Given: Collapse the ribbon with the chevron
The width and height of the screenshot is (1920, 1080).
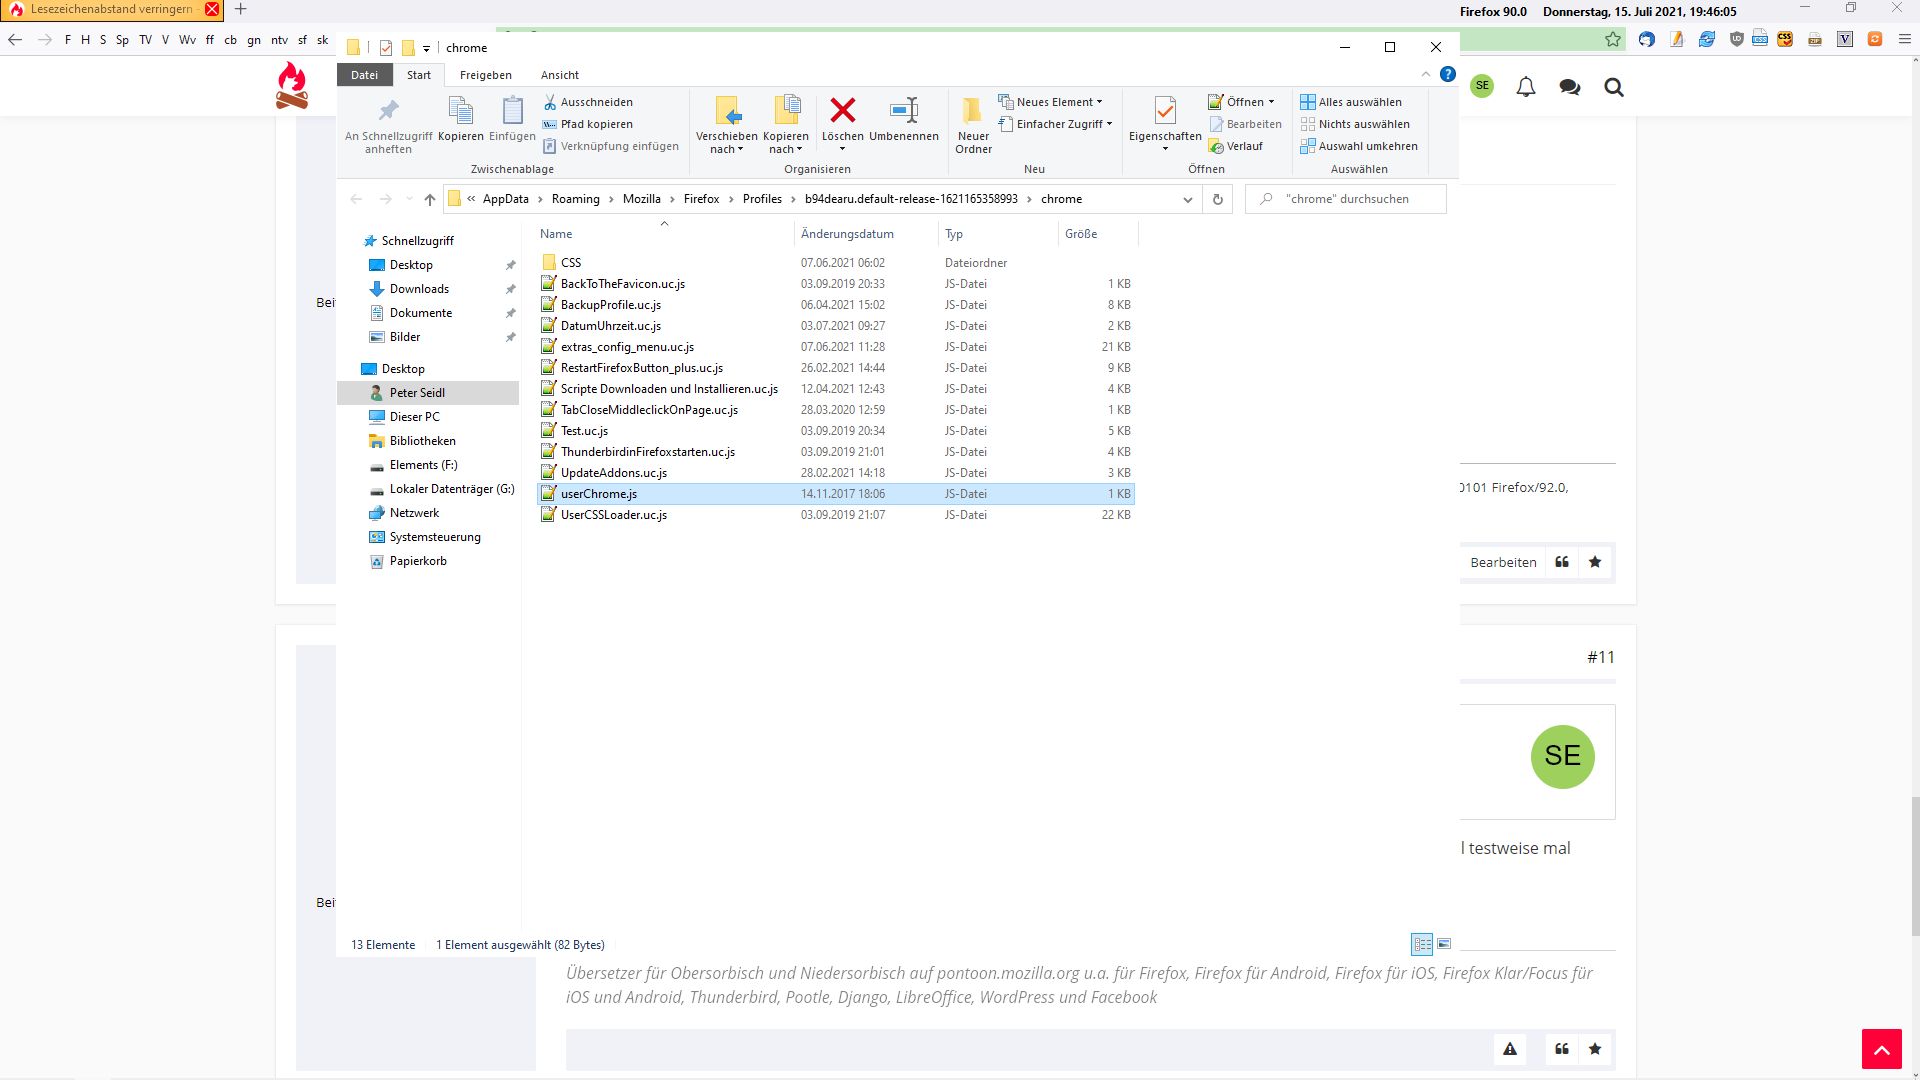Looking at the screenshot, I should (x=1426, y=75).
